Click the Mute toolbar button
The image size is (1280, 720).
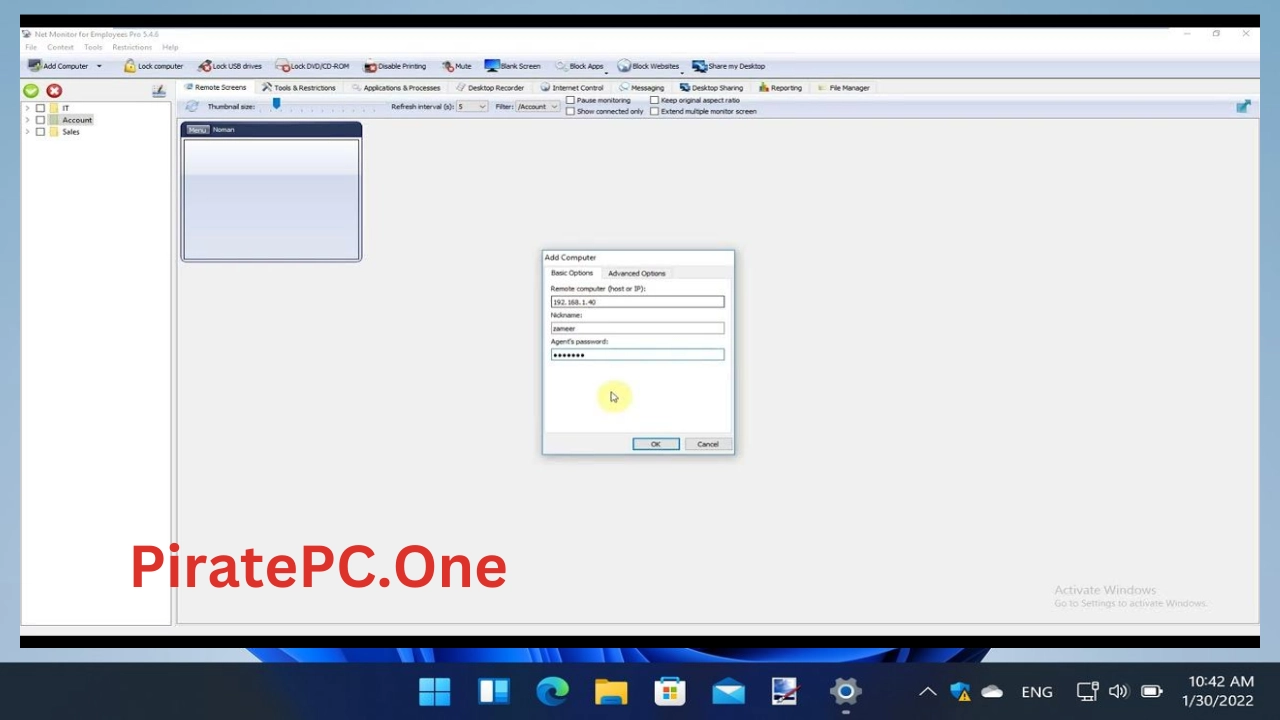(457, 66)
